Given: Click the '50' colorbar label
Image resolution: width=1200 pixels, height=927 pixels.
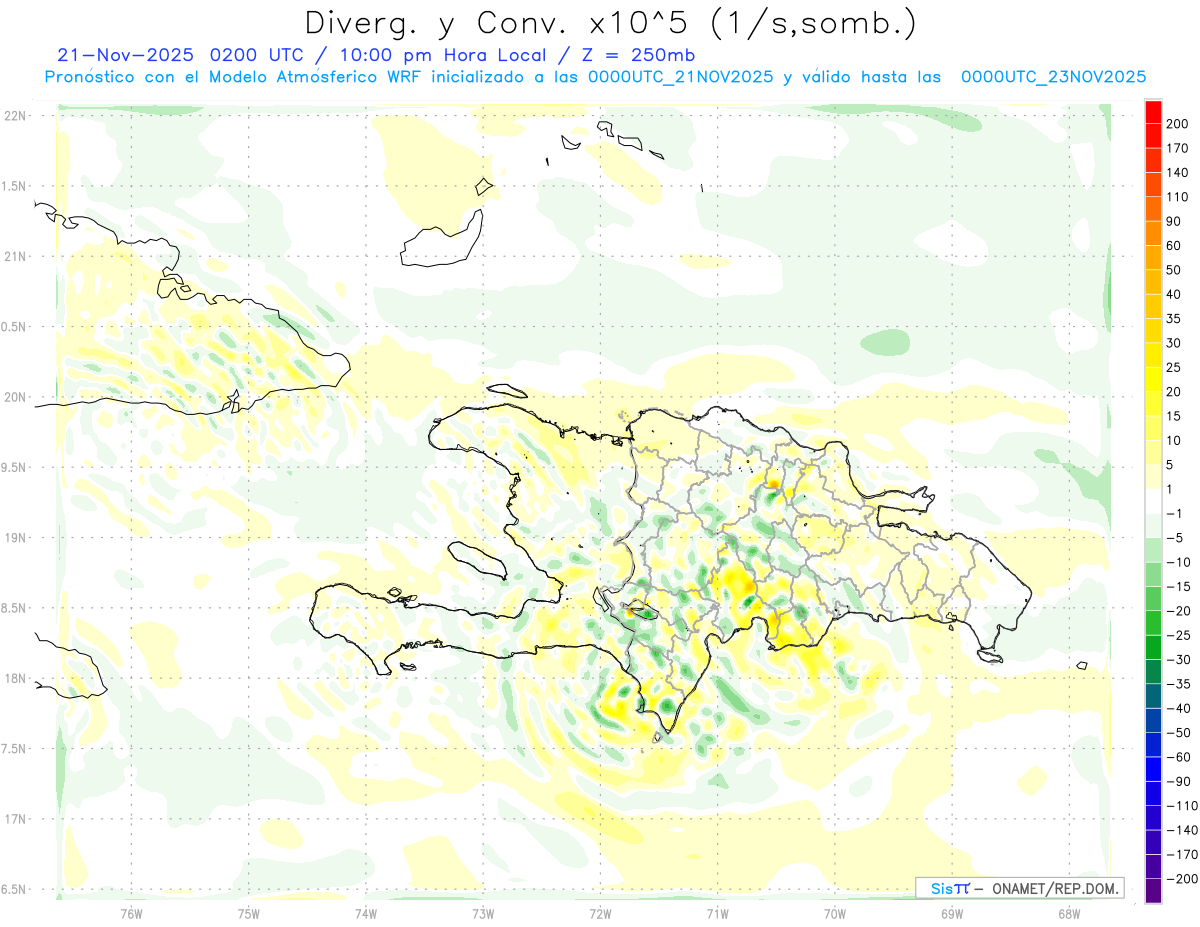Looking at the screenshot, I should [x=1174, y=270].
